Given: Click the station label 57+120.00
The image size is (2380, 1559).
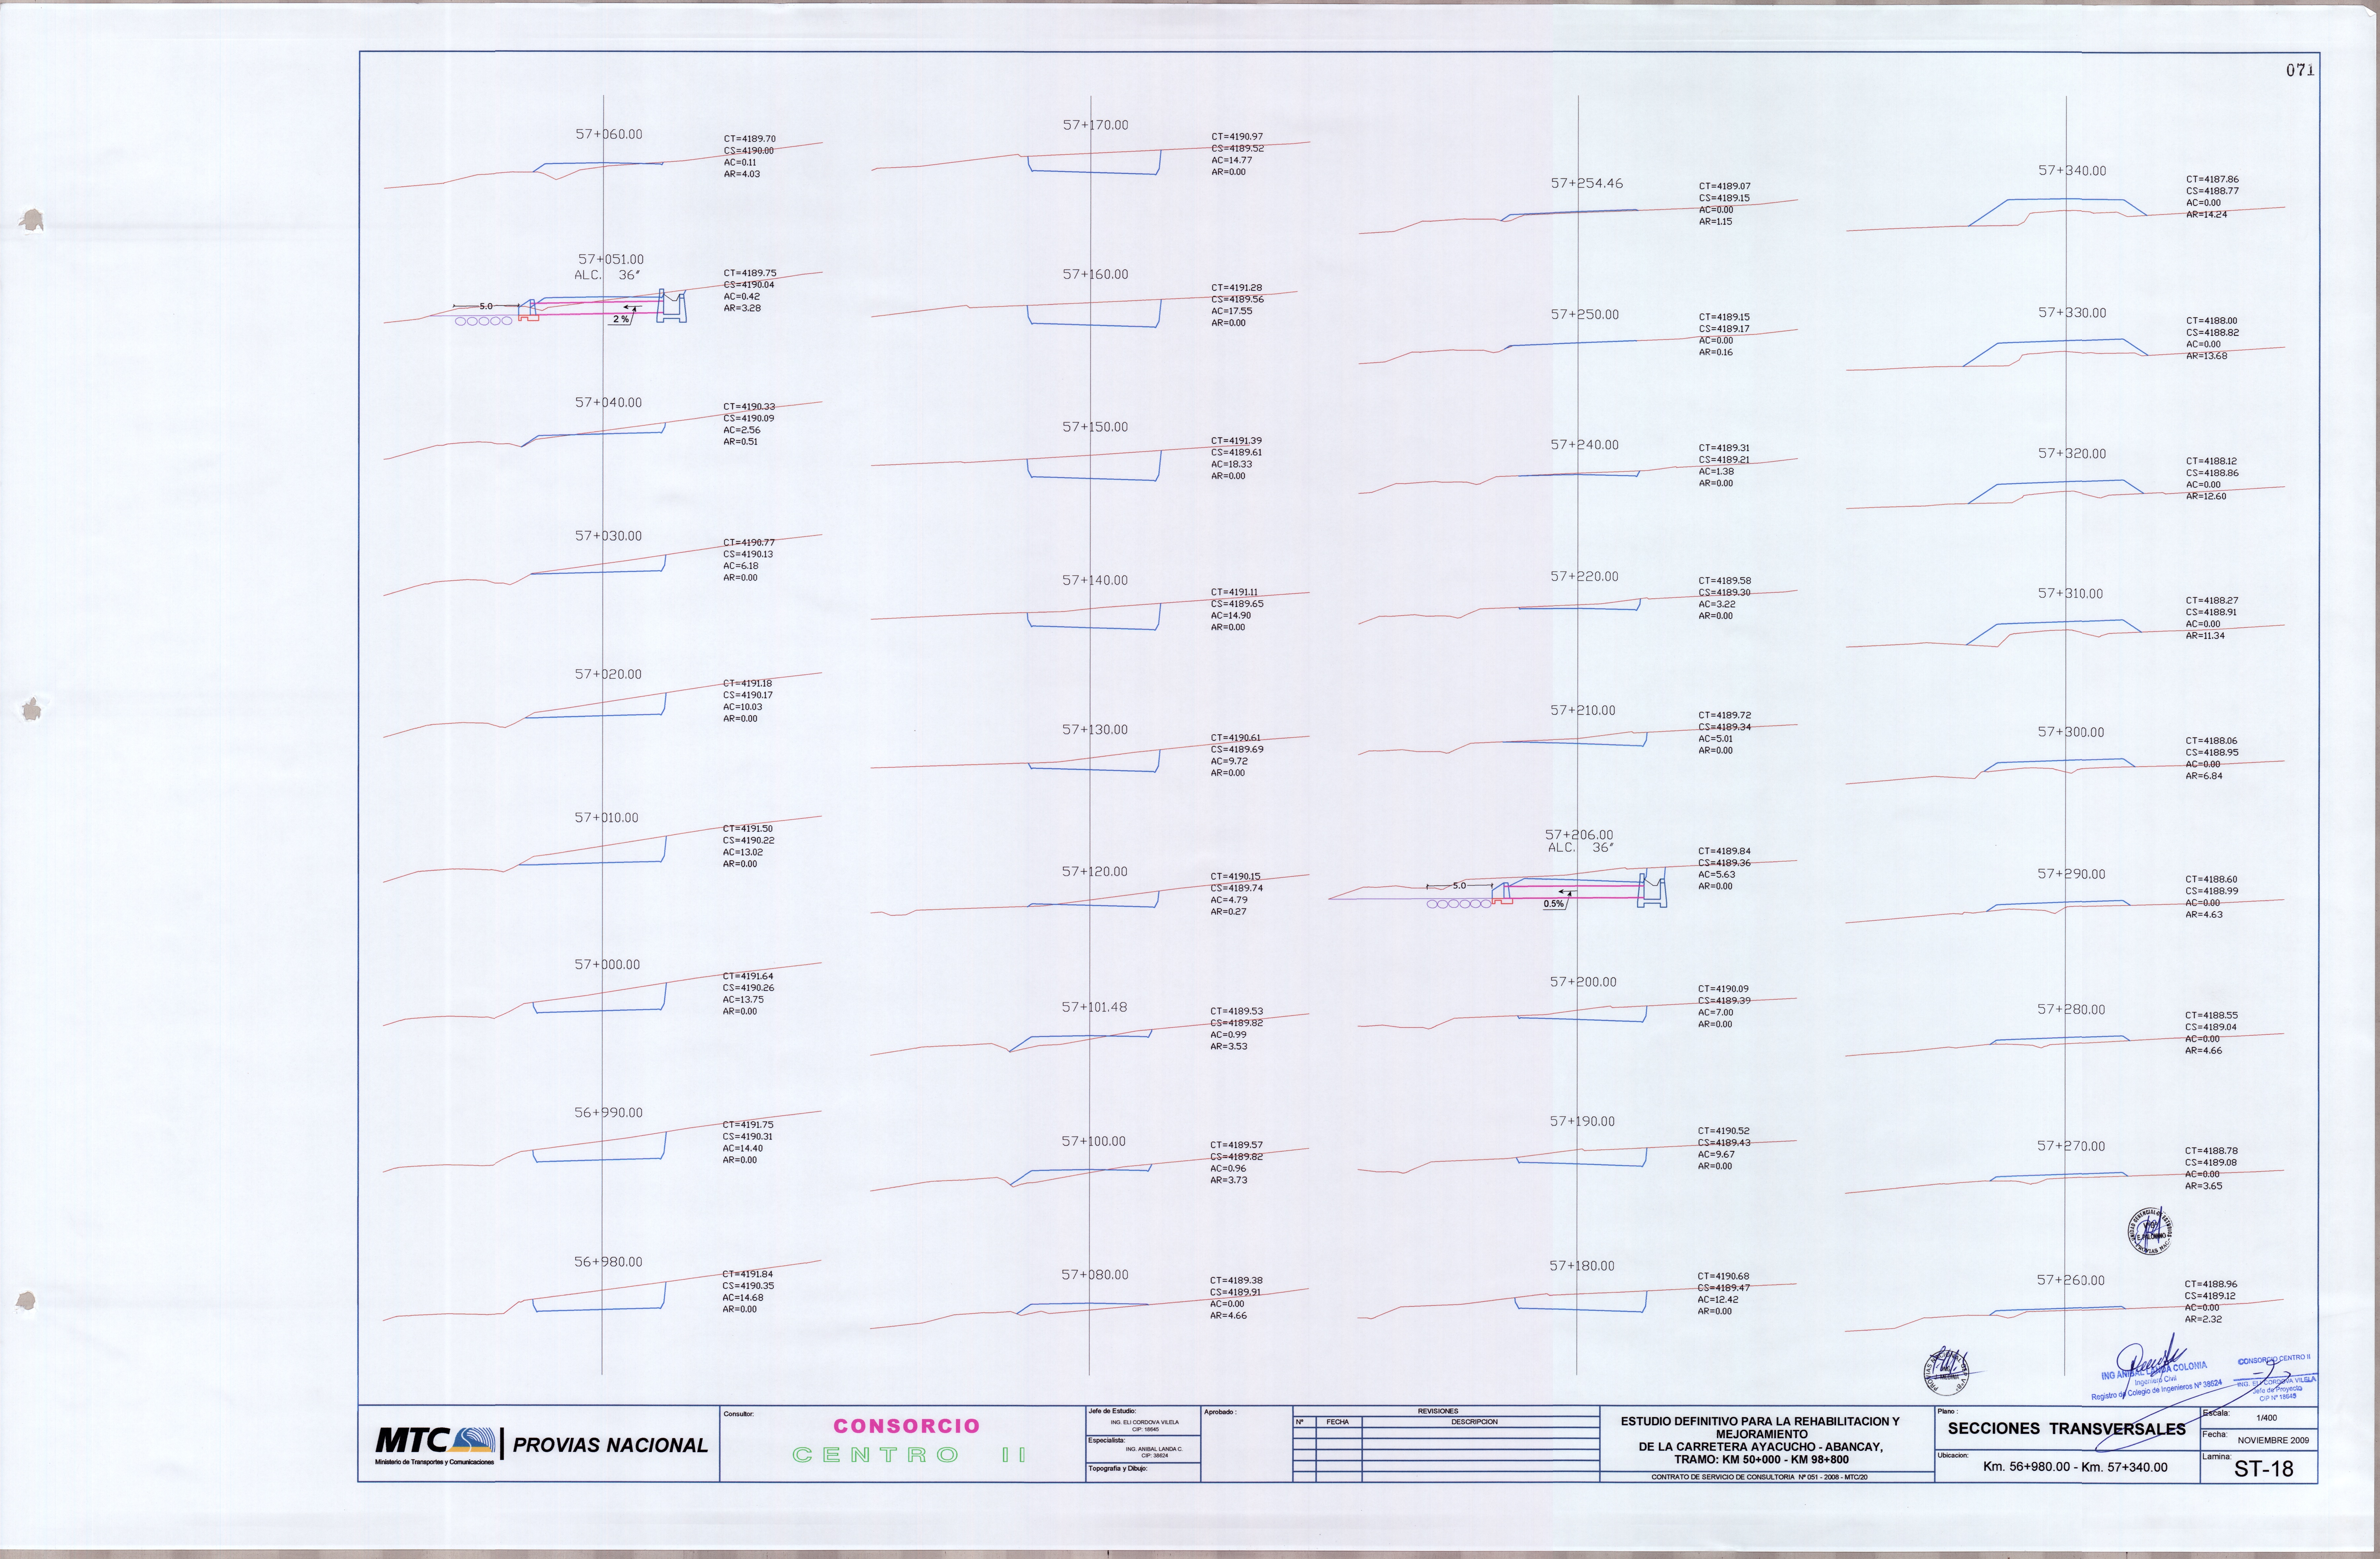Looking at the screenshot, I should 1094,872.
